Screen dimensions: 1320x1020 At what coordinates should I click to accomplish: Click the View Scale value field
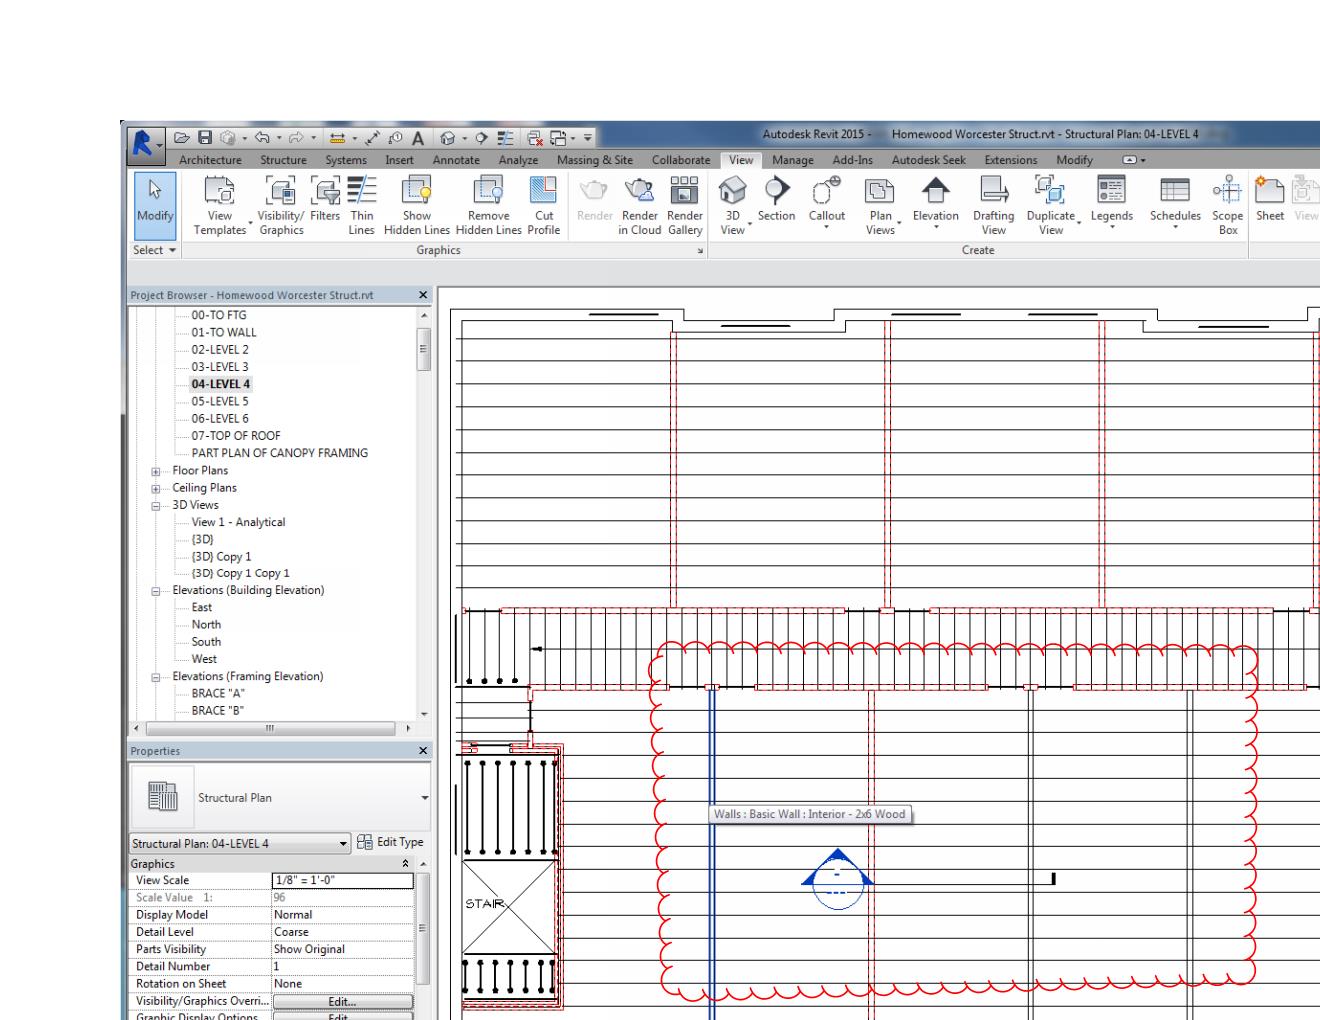tap(340, 880)
